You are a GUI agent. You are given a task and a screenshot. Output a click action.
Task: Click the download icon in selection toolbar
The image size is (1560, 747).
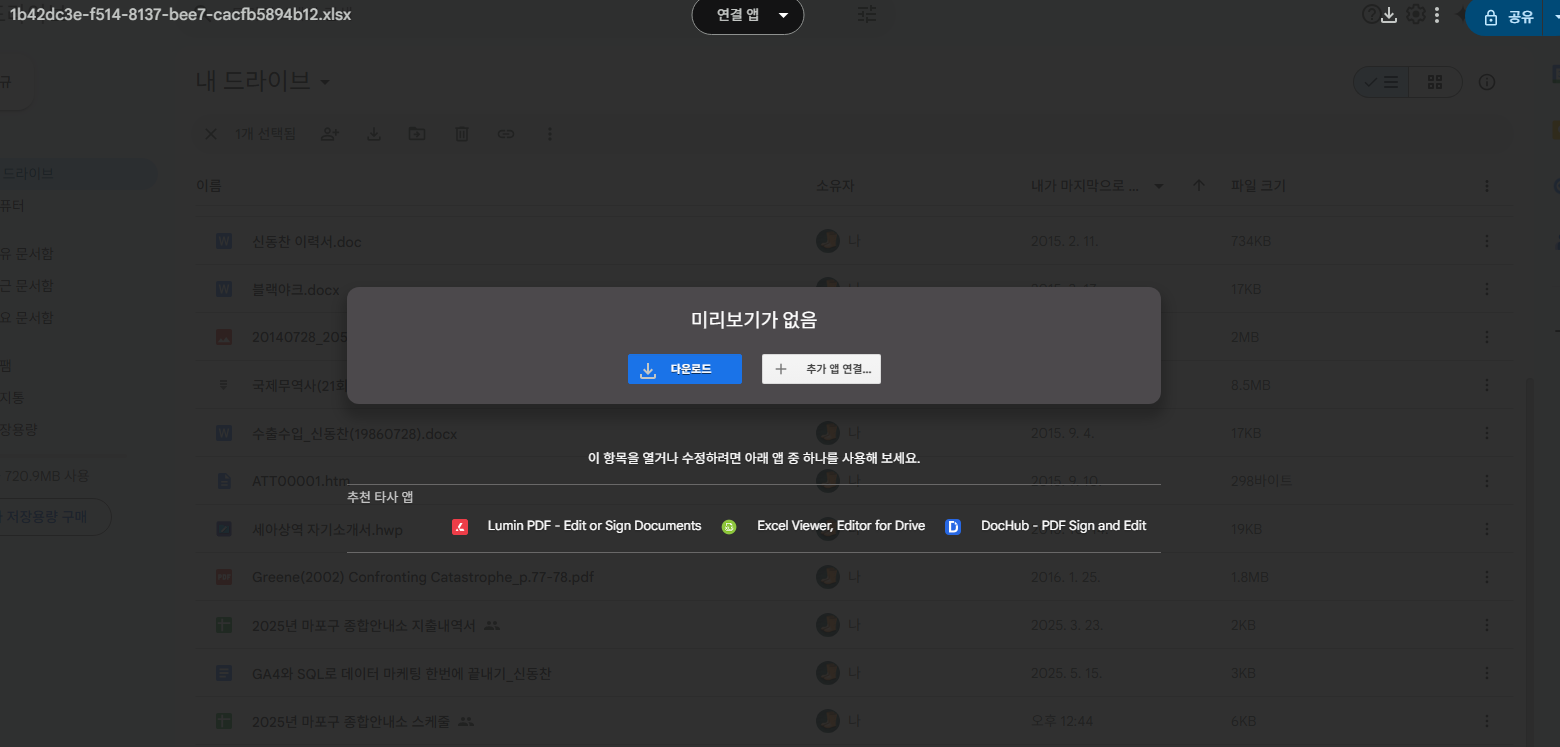[x=373, y=134]
